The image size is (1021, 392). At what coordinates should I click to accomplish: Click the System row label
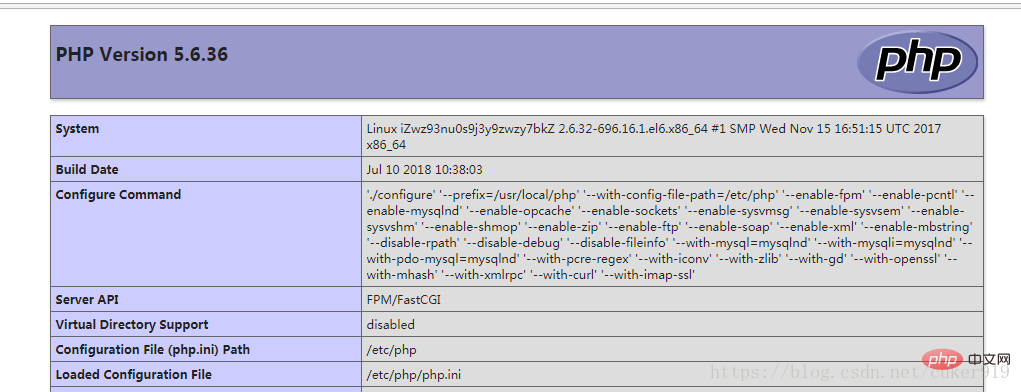pyautogui.click(x=77, y=129)
